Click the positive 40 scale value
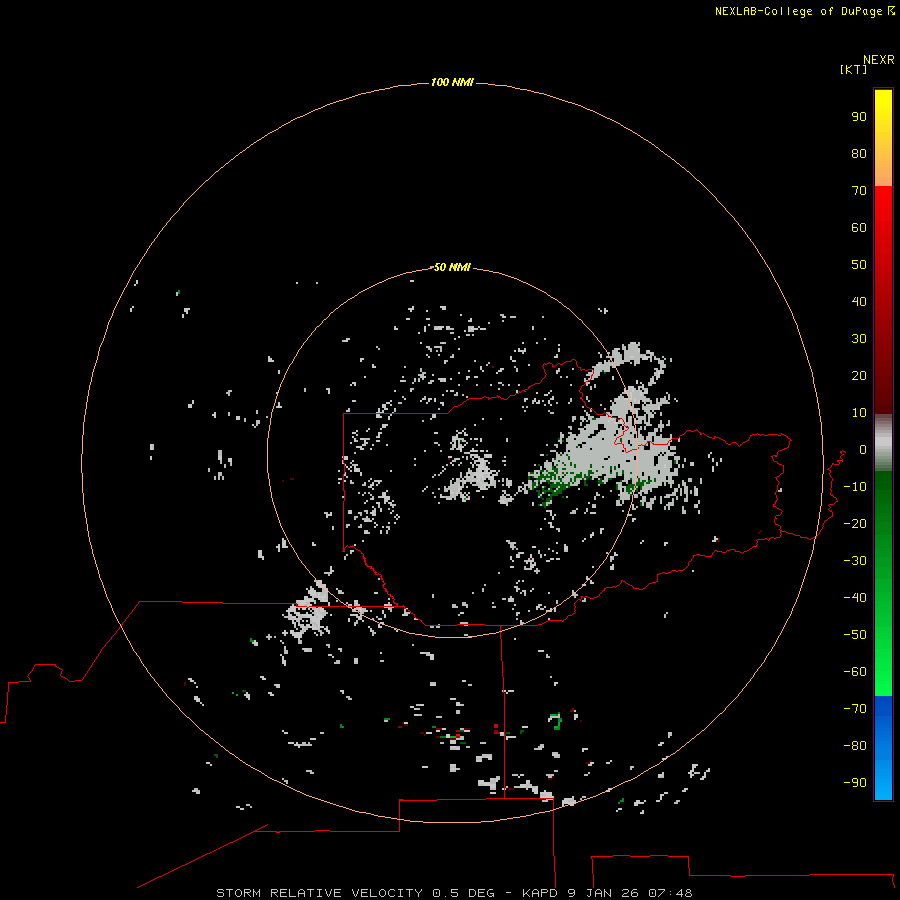This screenshot has width=900, height=900. click(859, 301)
